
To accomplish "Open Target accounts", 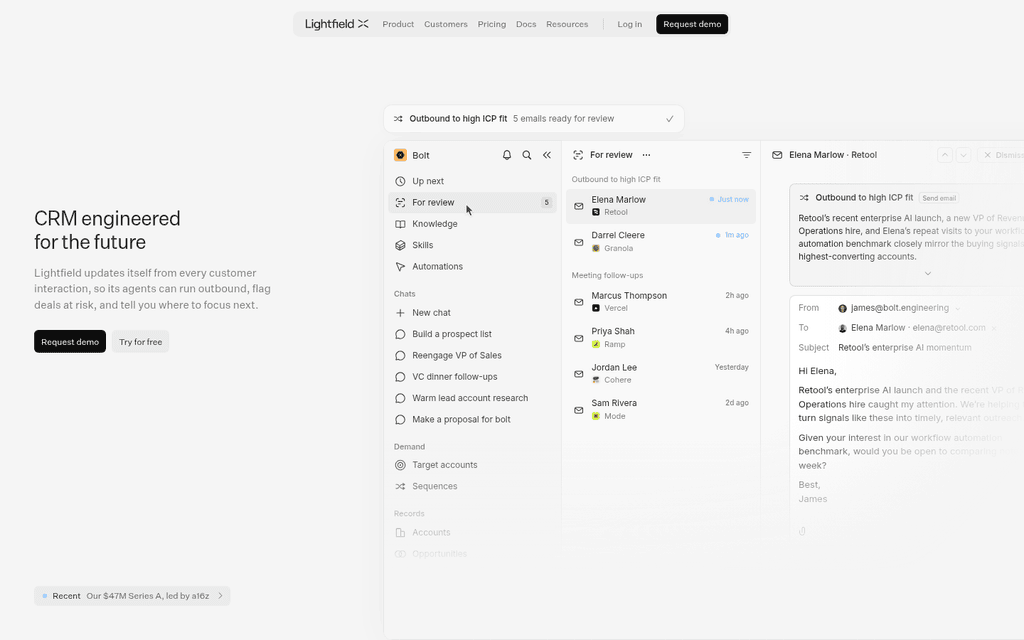I will 472,465.
